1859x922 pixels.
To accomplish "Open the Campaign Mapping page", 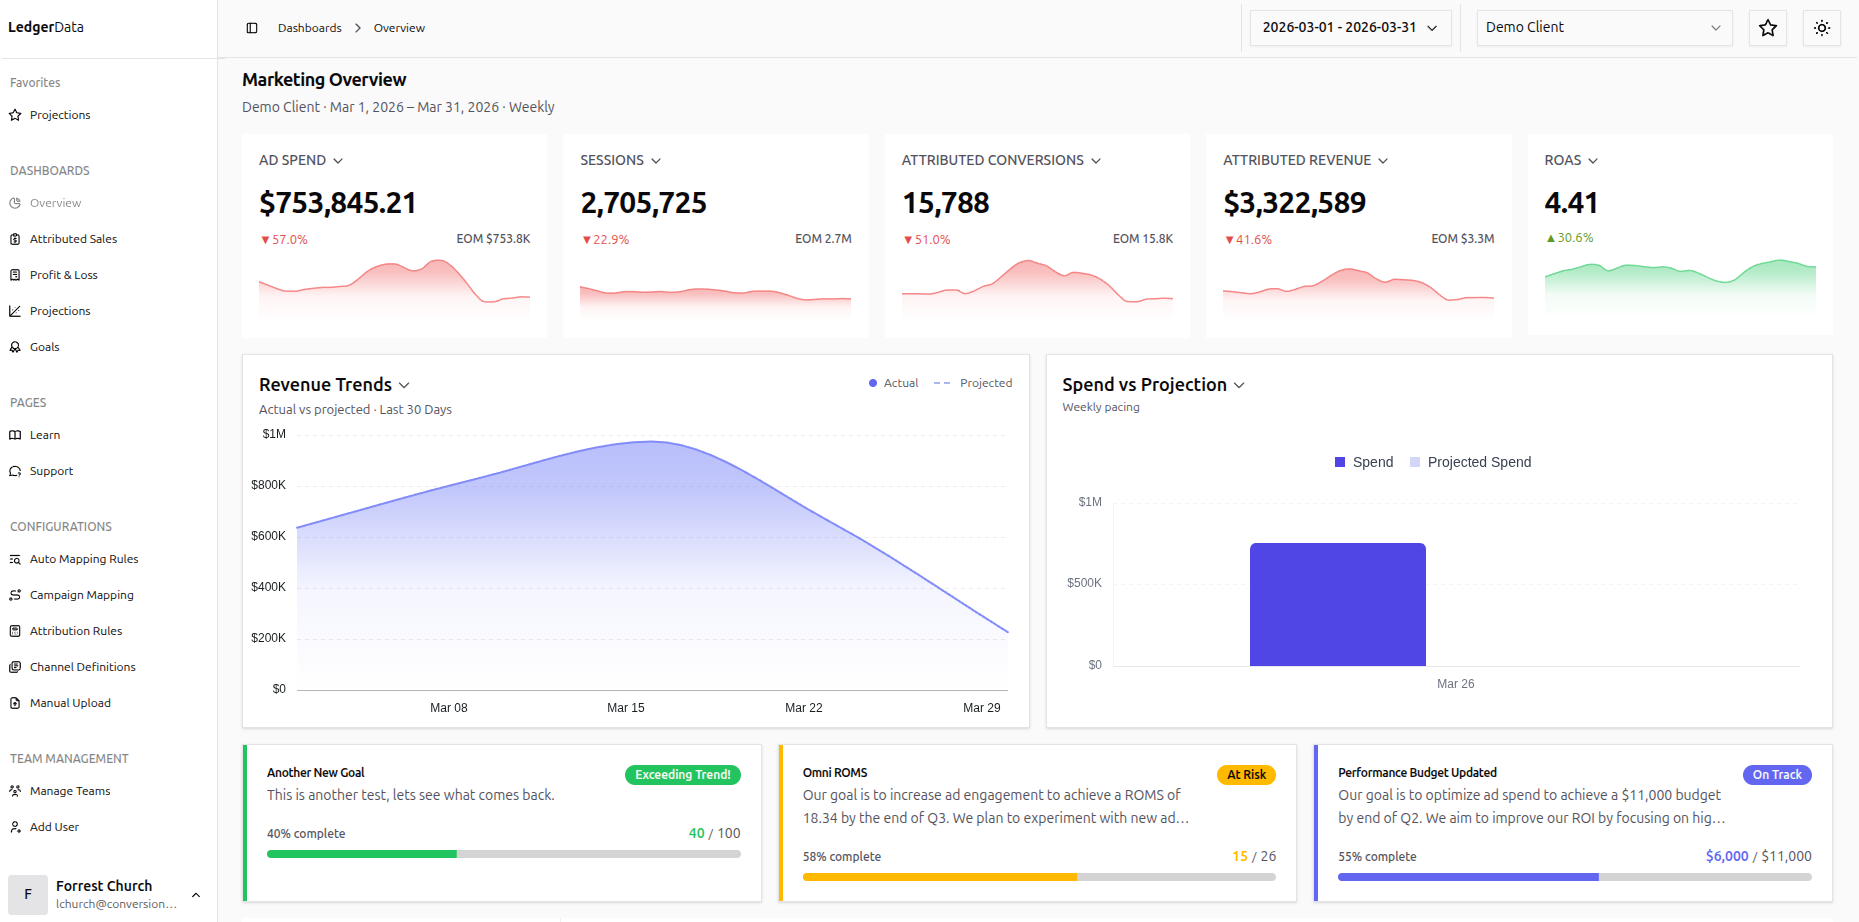I will (82, 595).
